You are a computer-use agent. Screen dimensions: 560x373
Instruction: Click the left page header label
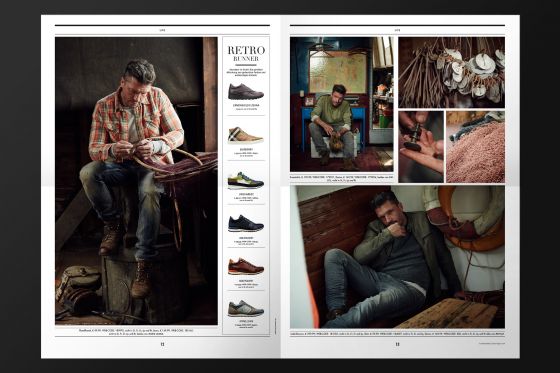pyautogui.click(x=162, y=30)
